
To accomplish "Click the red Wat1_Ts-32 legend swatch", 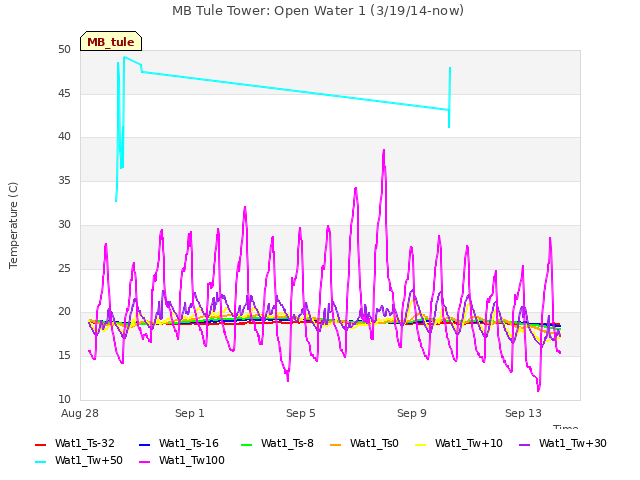I will click(40, 444).
